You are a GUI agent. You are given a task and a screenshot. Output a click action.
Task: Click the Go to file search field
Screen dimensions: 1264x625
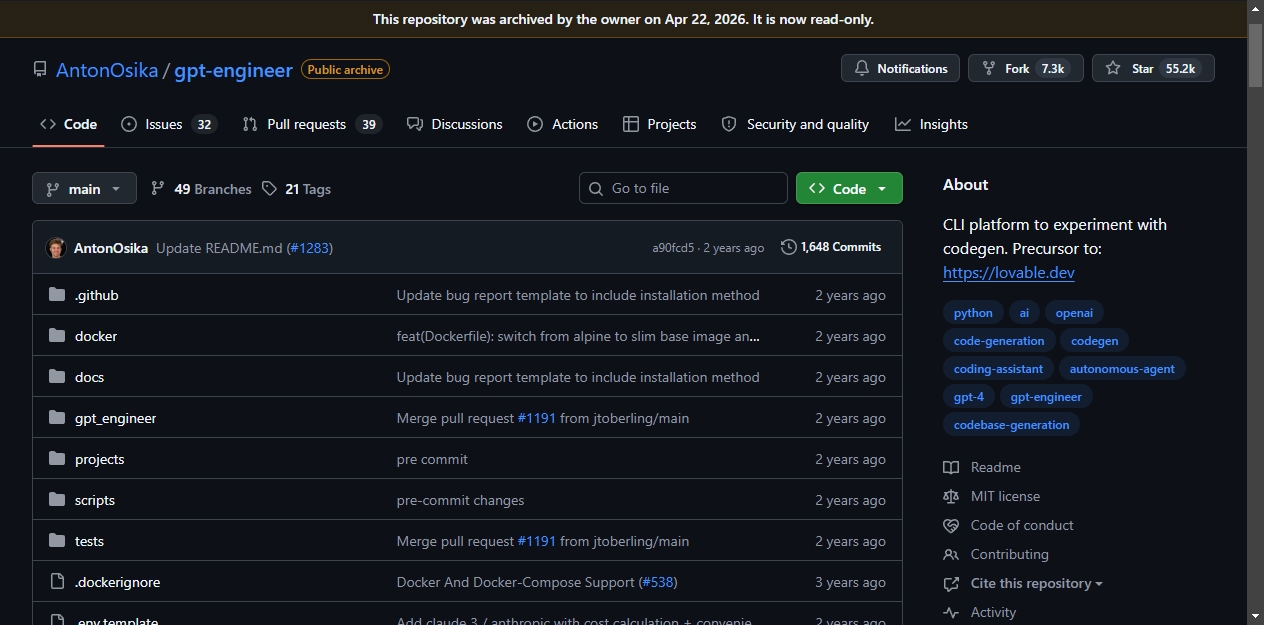pyautogui.click(x=683, y=188)
